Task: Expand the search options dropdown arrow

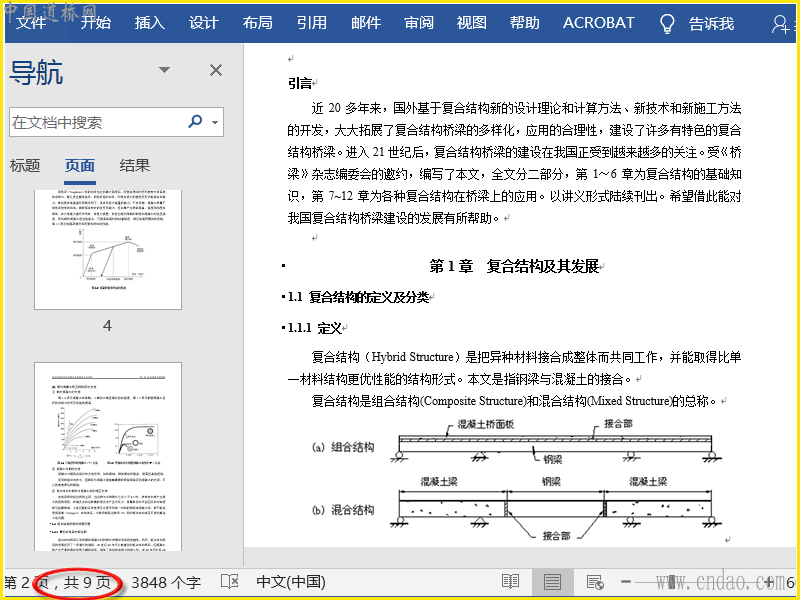Action: [215, 122]
